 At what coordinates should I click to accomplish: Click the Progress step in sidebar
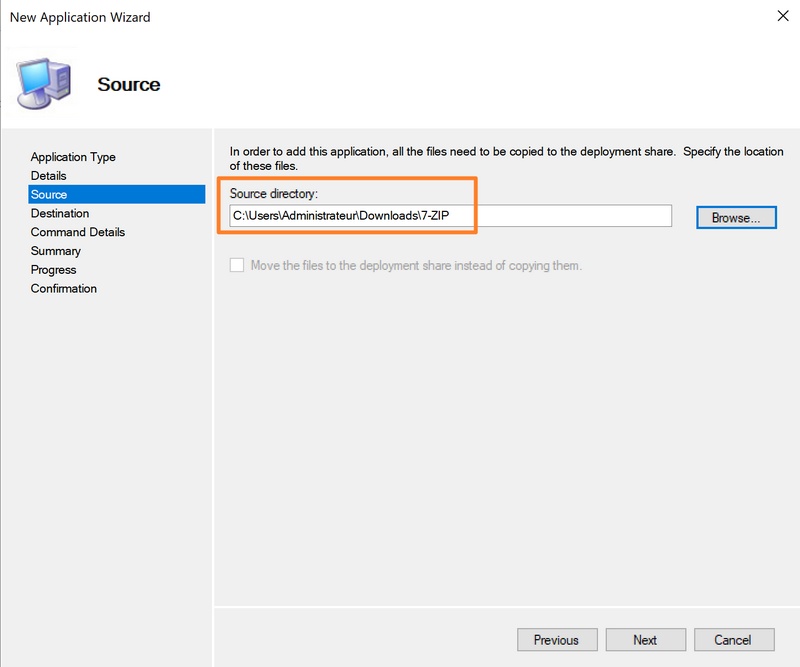[x=54, y=270]
